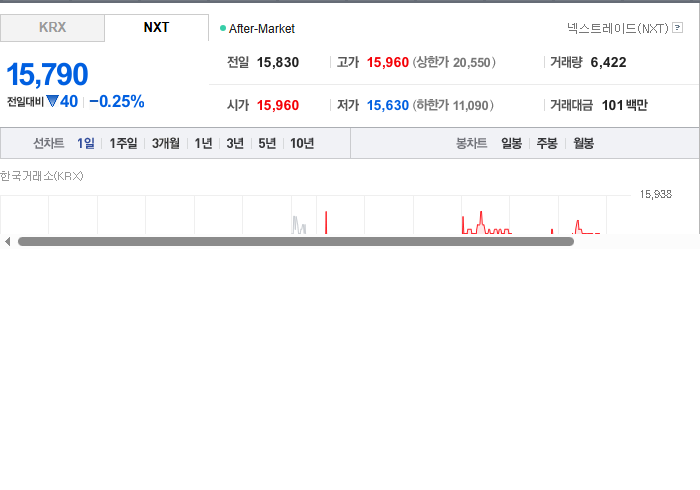
Task: Click the green After-Market status dot
Action: click(223, 28)
